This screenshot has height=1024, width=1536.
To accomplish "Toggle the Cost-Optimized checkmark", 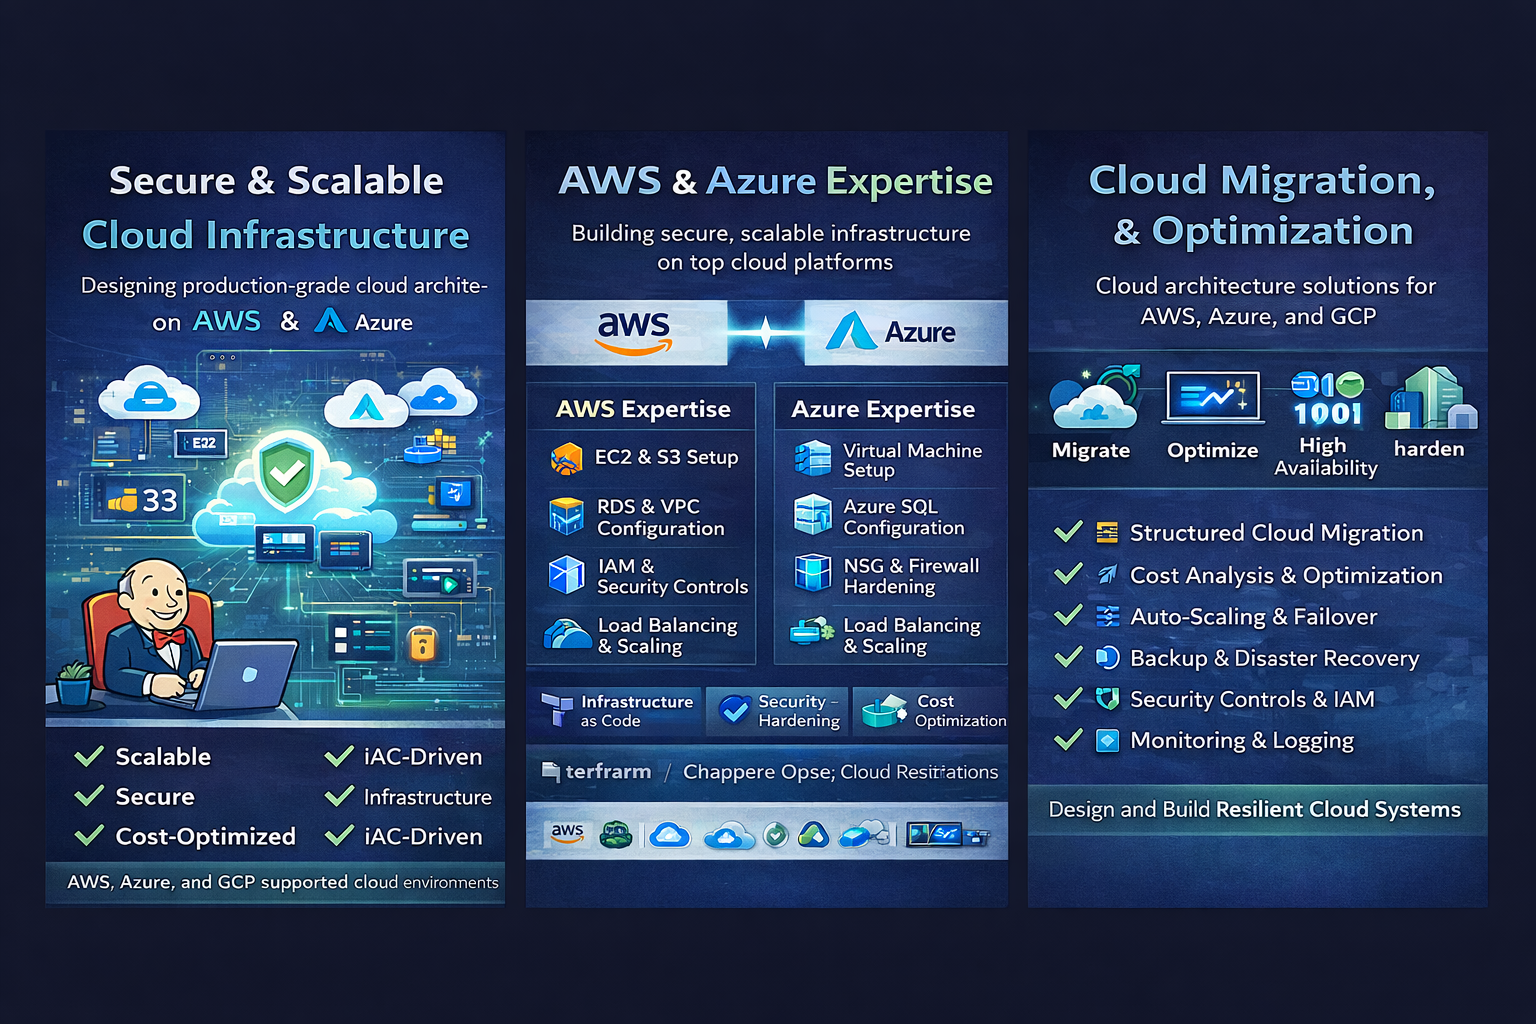I will 90,835.
